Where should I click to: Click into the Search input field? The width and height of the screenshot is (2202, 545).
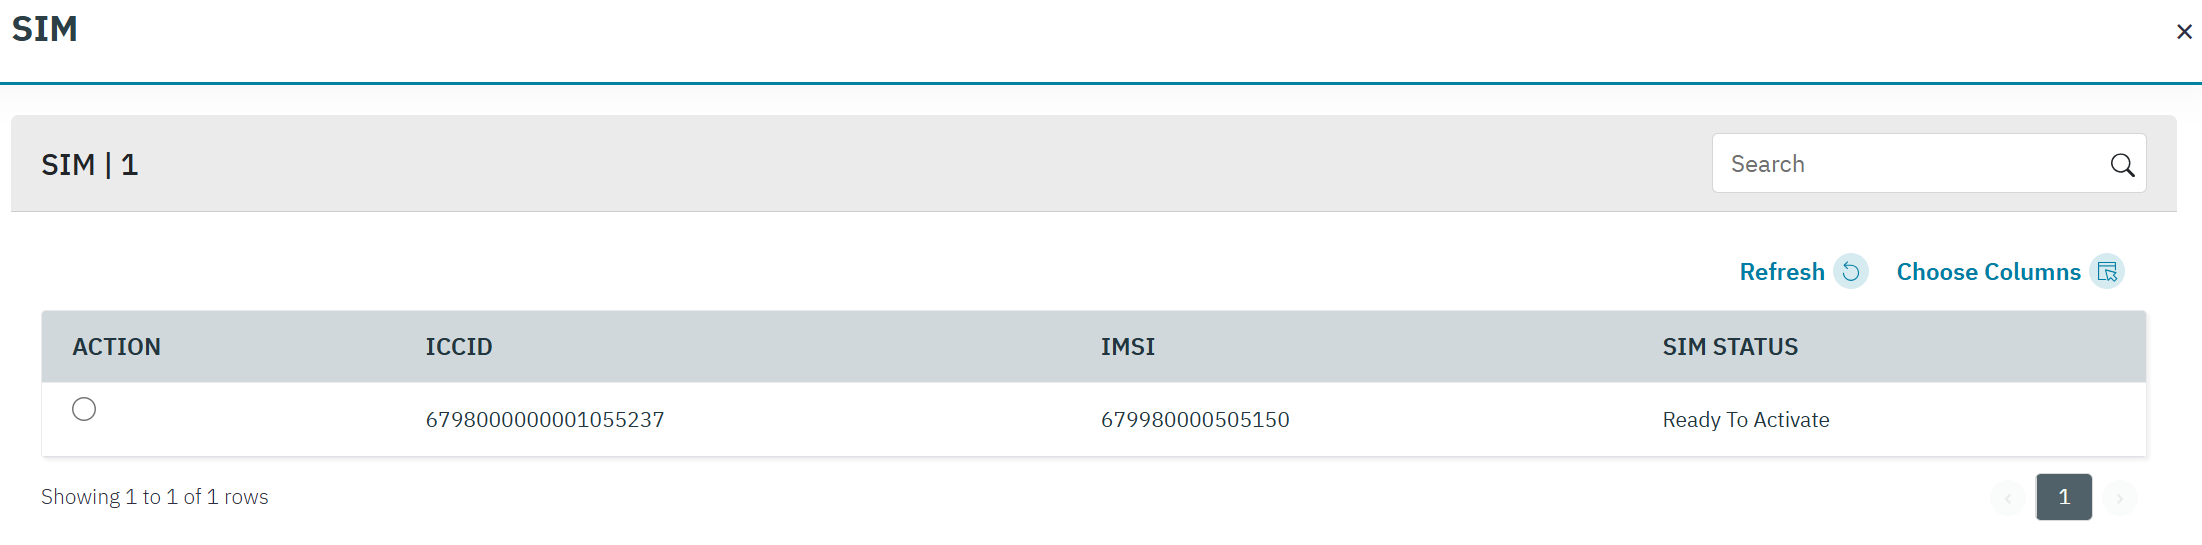pos(1910,164)
